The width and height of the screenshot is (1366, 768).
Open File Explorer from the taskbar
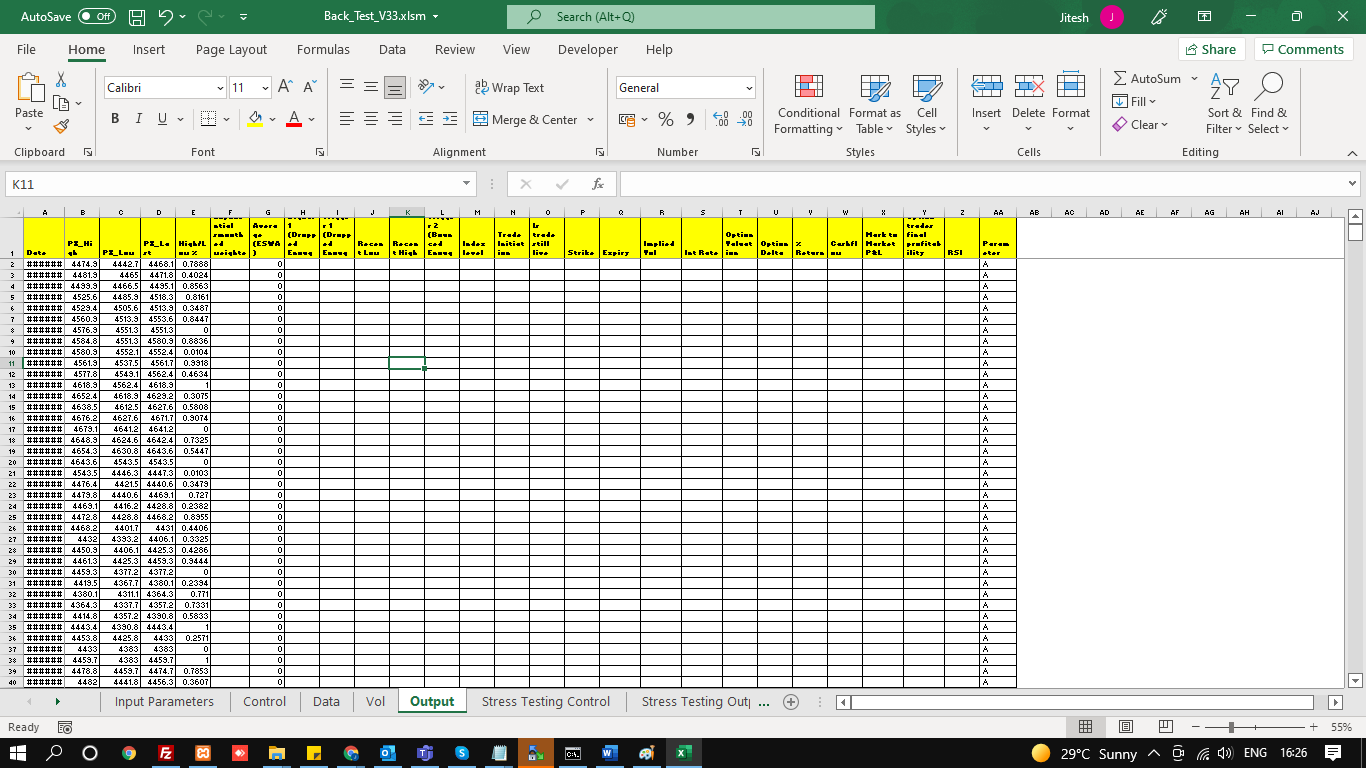276,753
